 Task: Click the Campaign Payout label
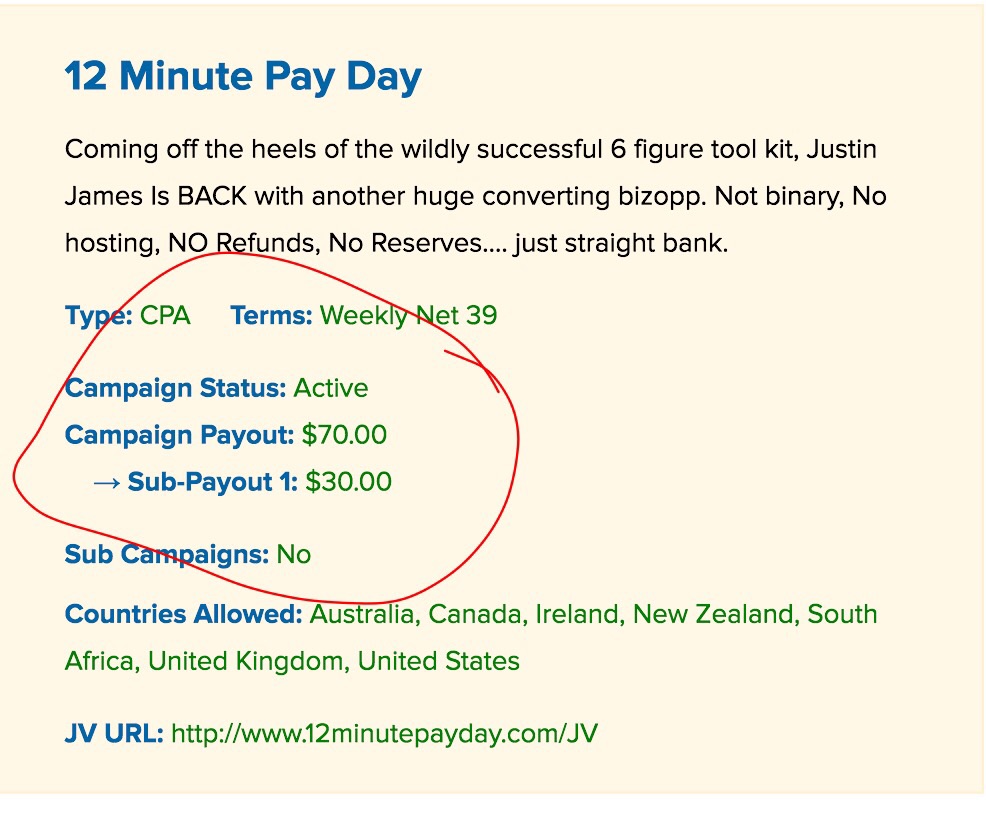click(179, 435)
